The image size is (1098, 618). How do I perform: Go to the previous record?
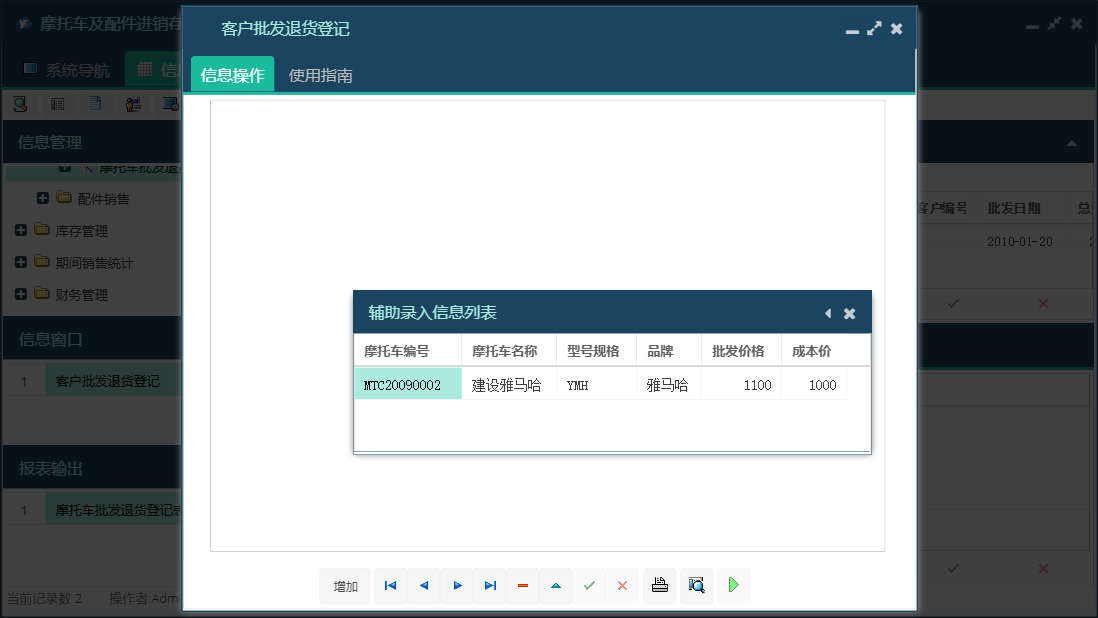[x=423, y=586]
